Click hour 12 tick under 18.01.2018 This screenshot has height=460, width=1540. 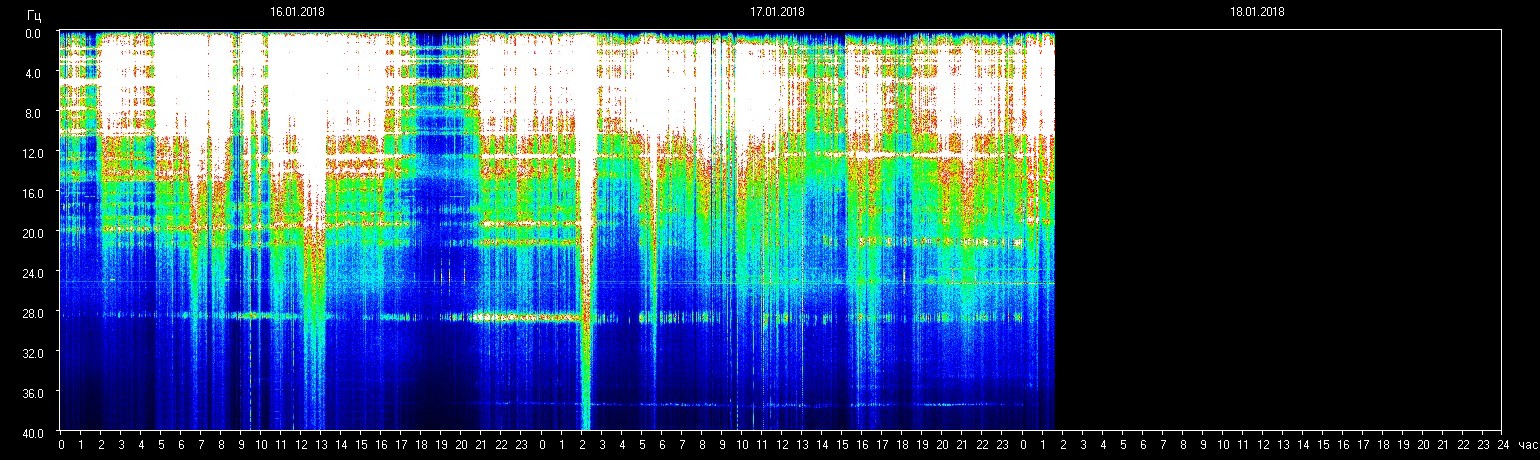pos(1262,444)
